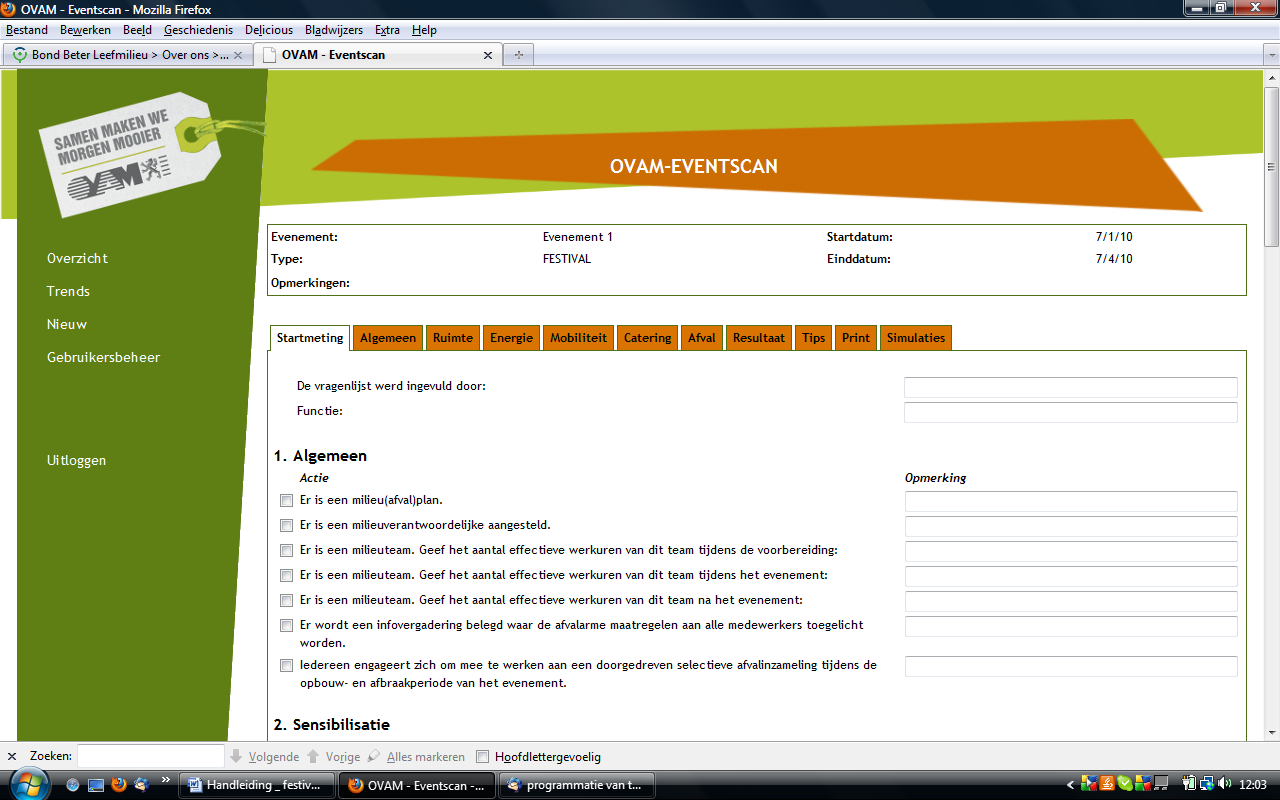Click Overzicht sidebar link
1280x800 pixels.
[77, 258]
